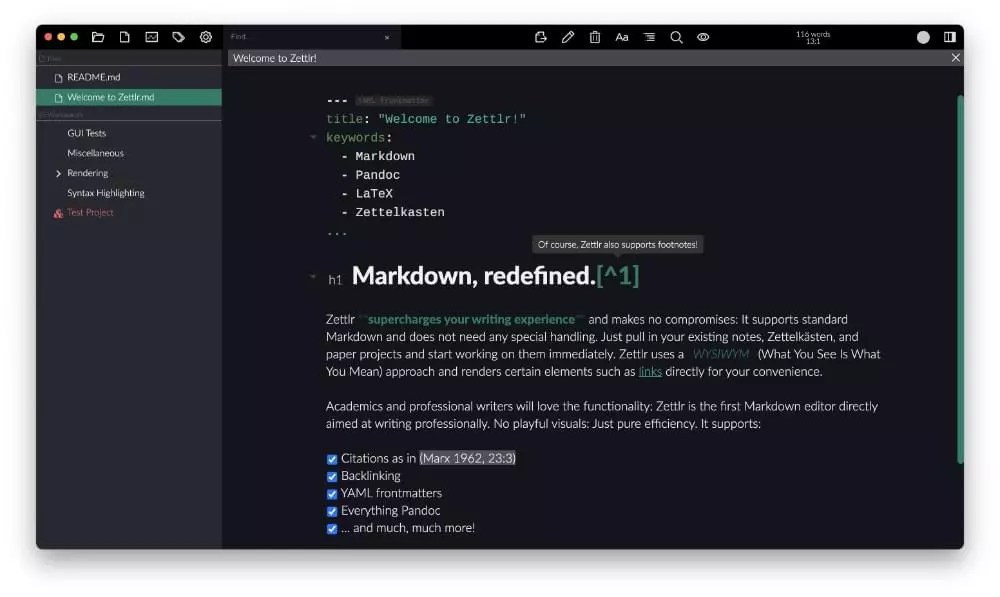Uncheck the Backlinking checkbox
Image resolution: width=1000 pixels, height=597 pixels.
332,476
